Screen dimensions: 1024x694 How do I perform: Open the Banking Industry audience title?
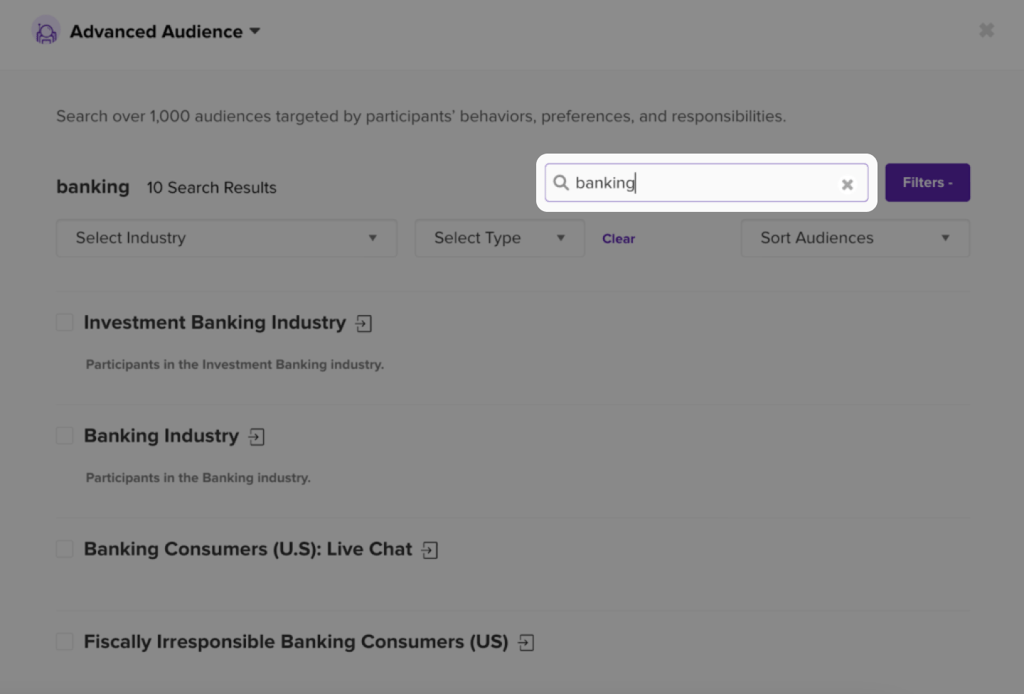161,435
